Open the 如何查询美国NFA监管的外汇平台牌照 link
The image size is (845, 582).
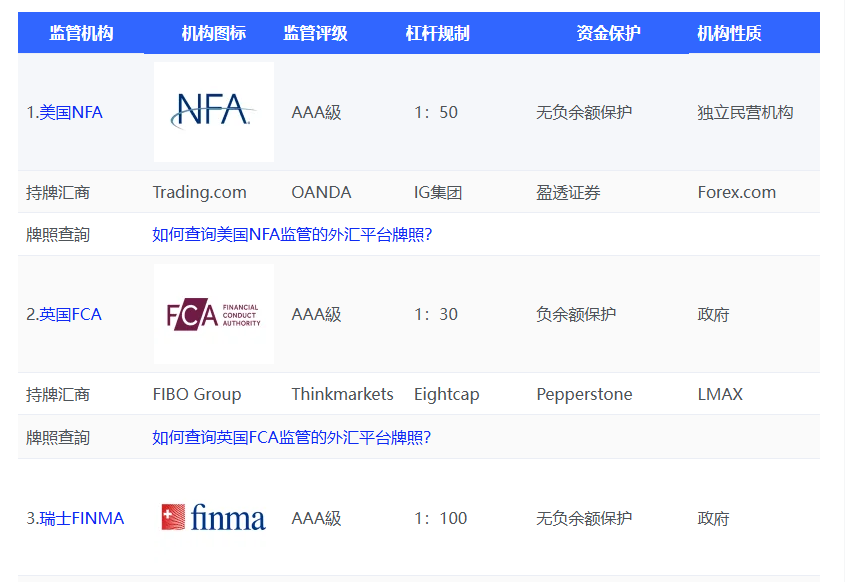click(292, 234)
